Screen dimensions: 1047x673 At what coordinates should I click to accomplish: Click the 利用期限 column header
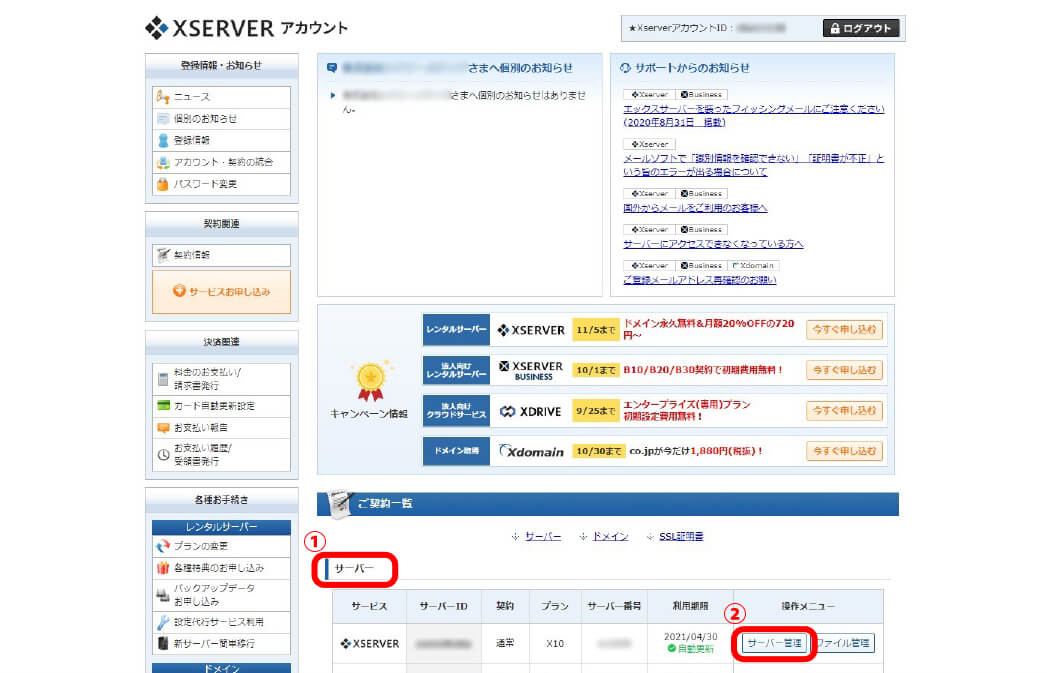click(x=690, y=606)
